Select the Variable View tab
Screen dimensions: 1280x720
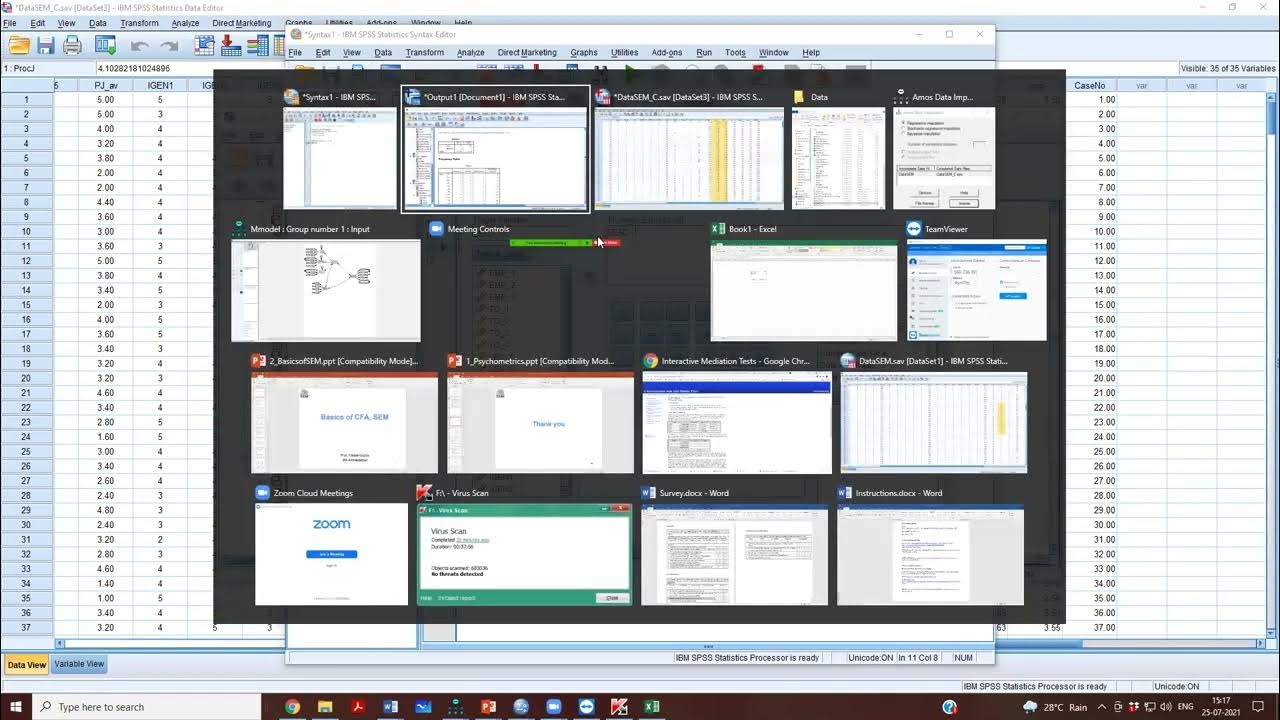tap(79, 664)
